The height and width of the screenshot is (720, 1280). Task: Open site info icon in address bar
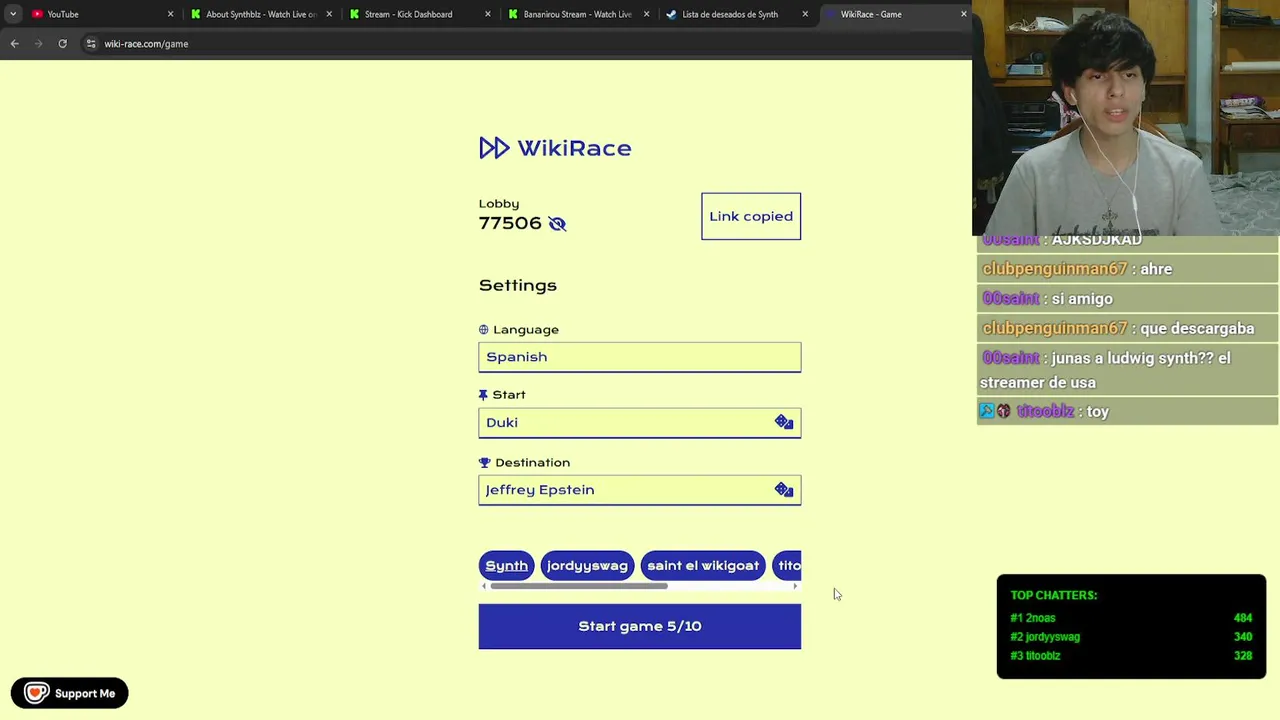click(x=91, y=44)
